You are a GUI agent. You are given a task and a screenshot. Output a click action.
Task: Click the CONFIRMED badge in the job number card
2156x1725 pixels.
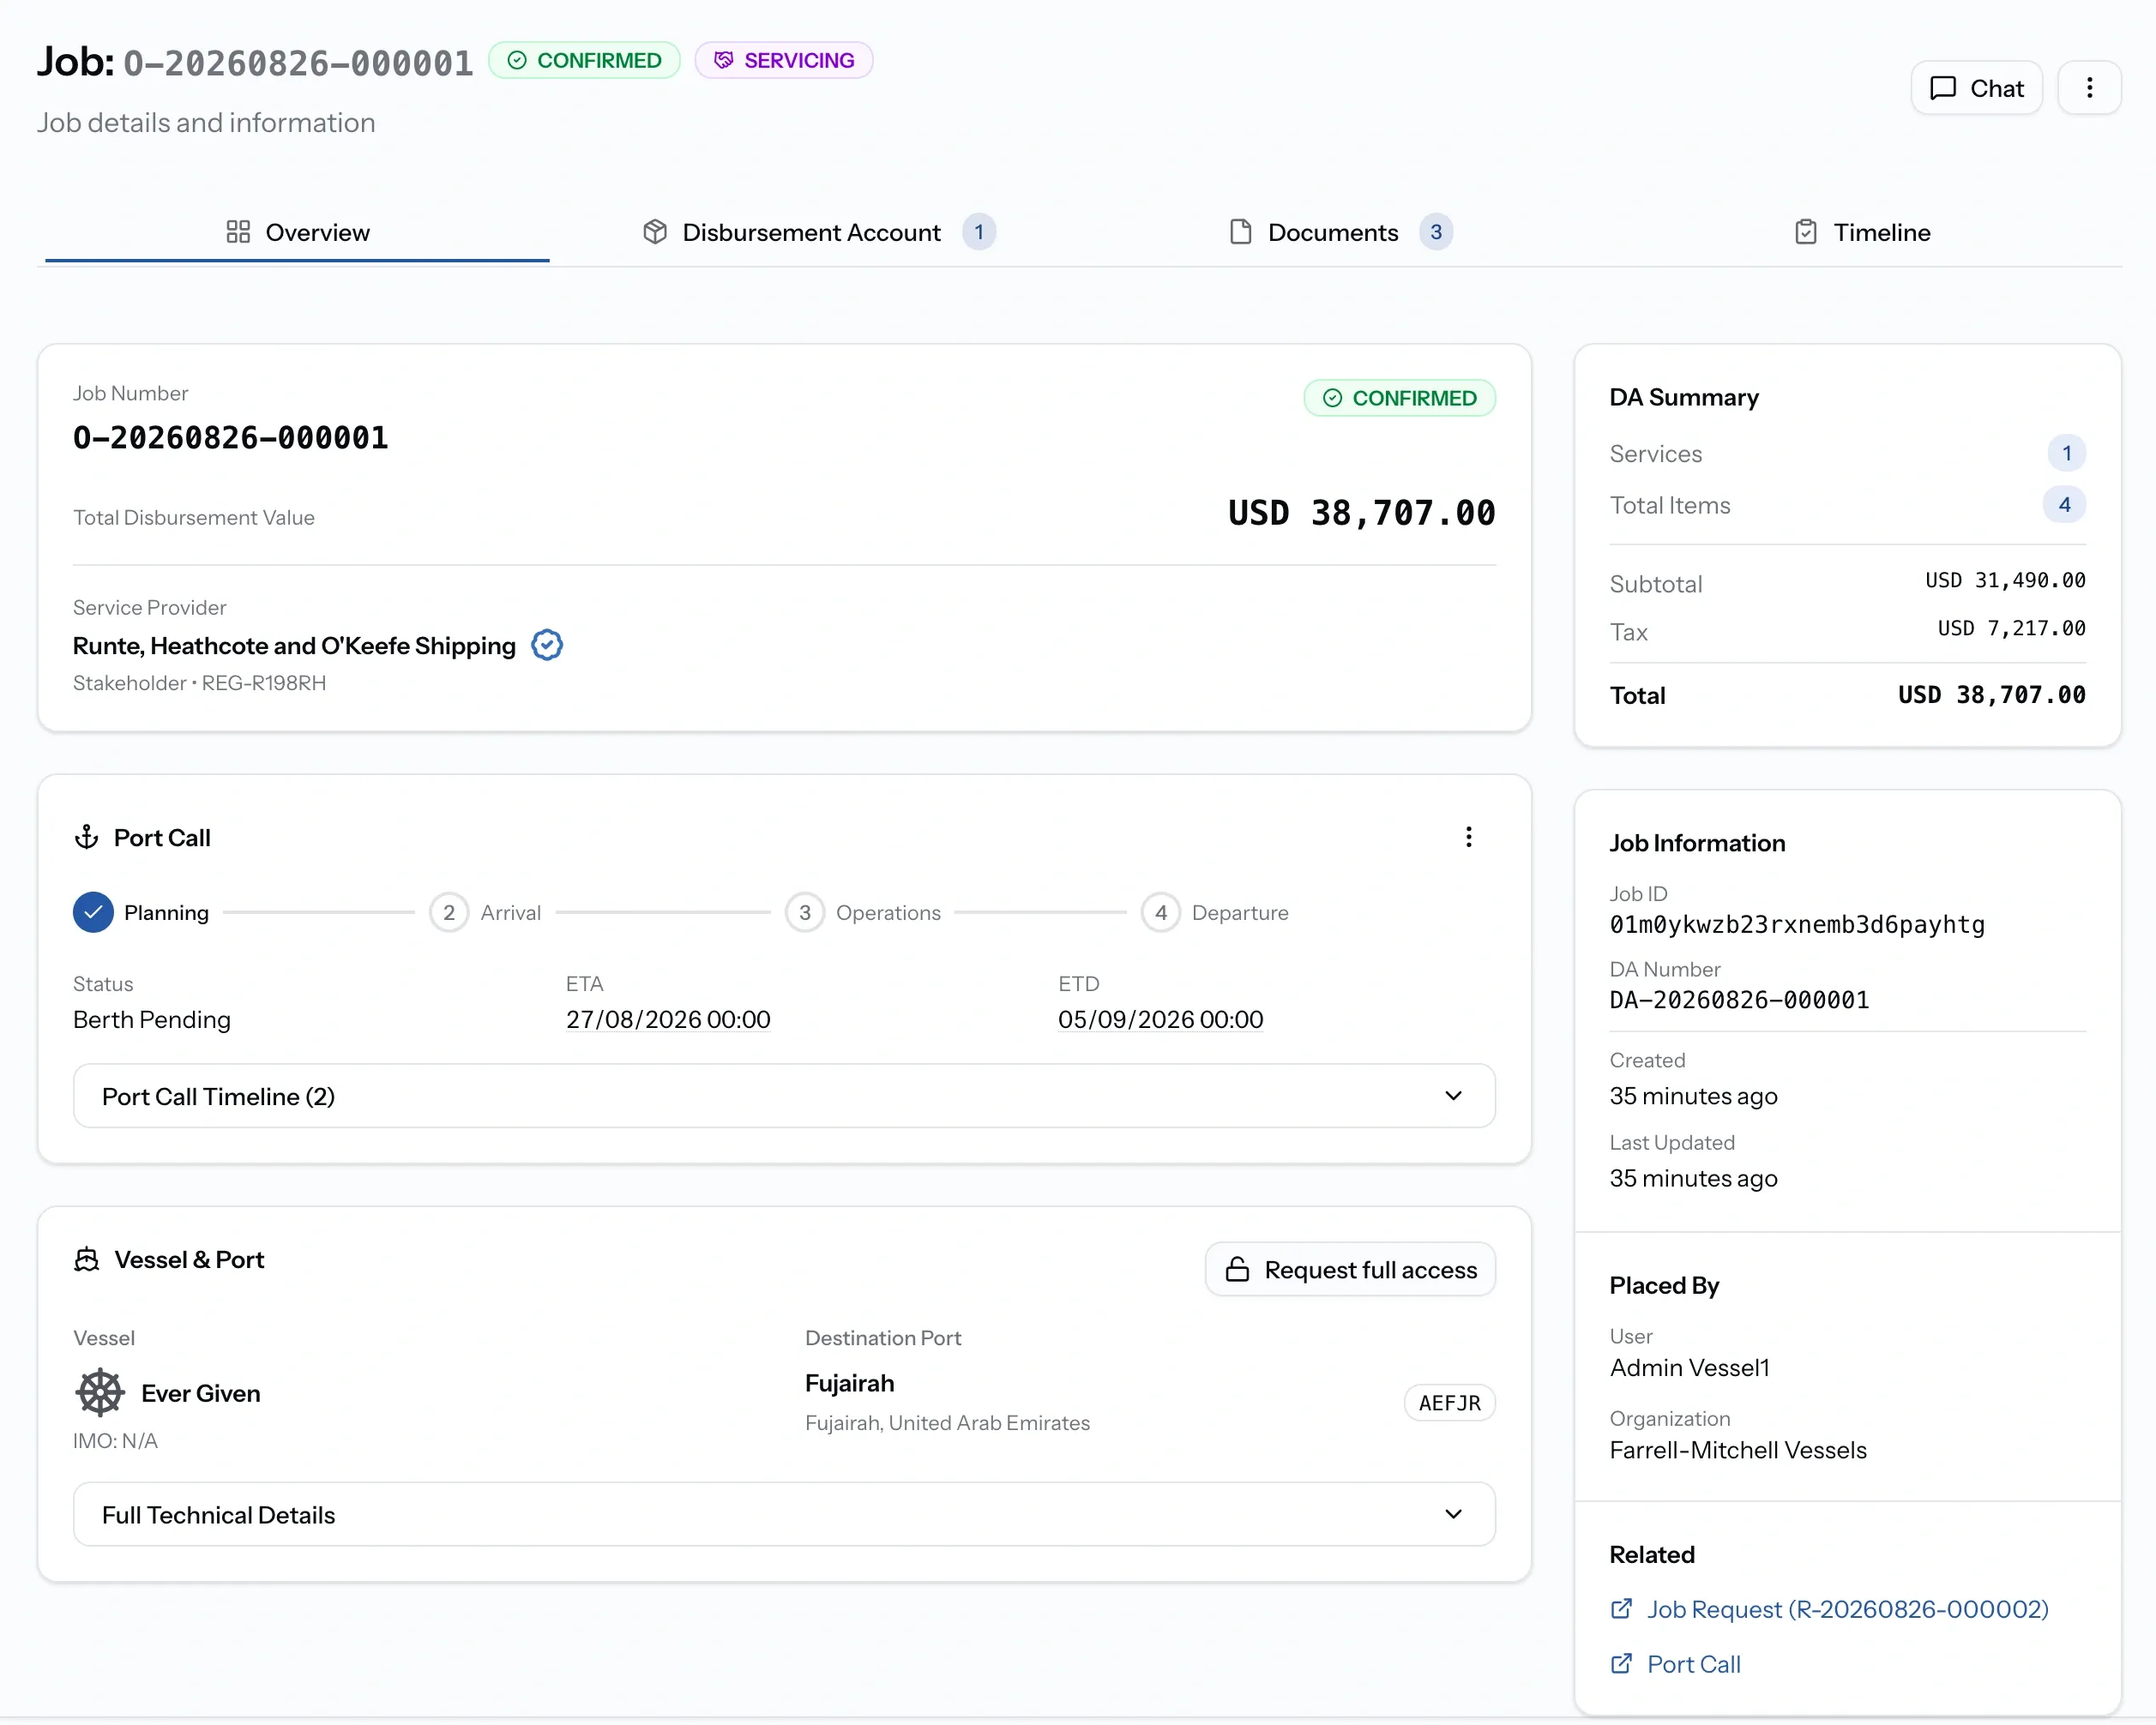[1399, 398]
